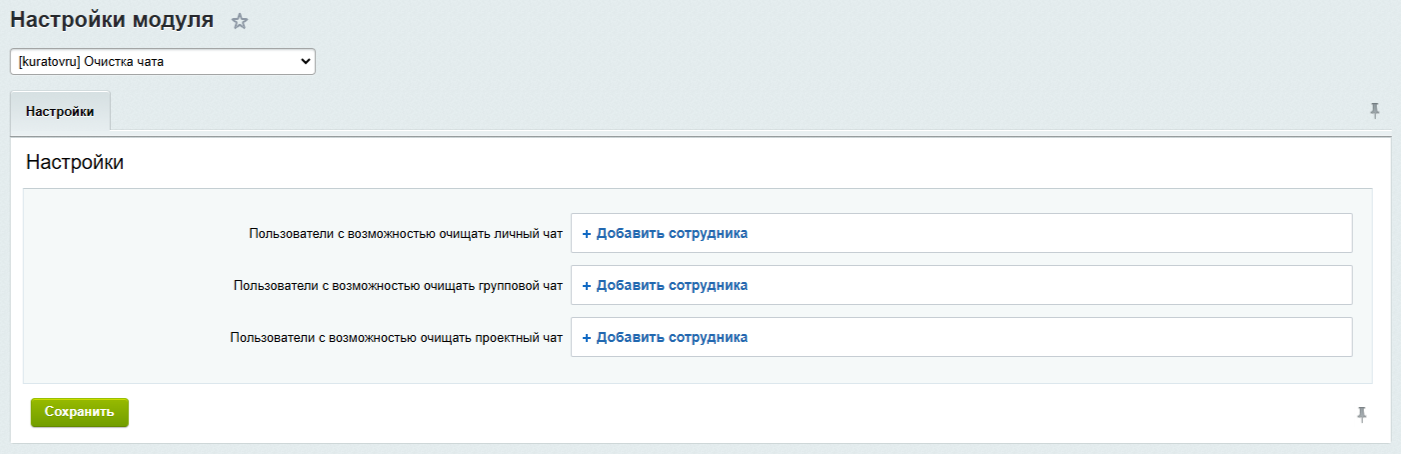Click the plus sign in групповой чат row
This screenshot has height=454, width=1401.
point(587,285)
